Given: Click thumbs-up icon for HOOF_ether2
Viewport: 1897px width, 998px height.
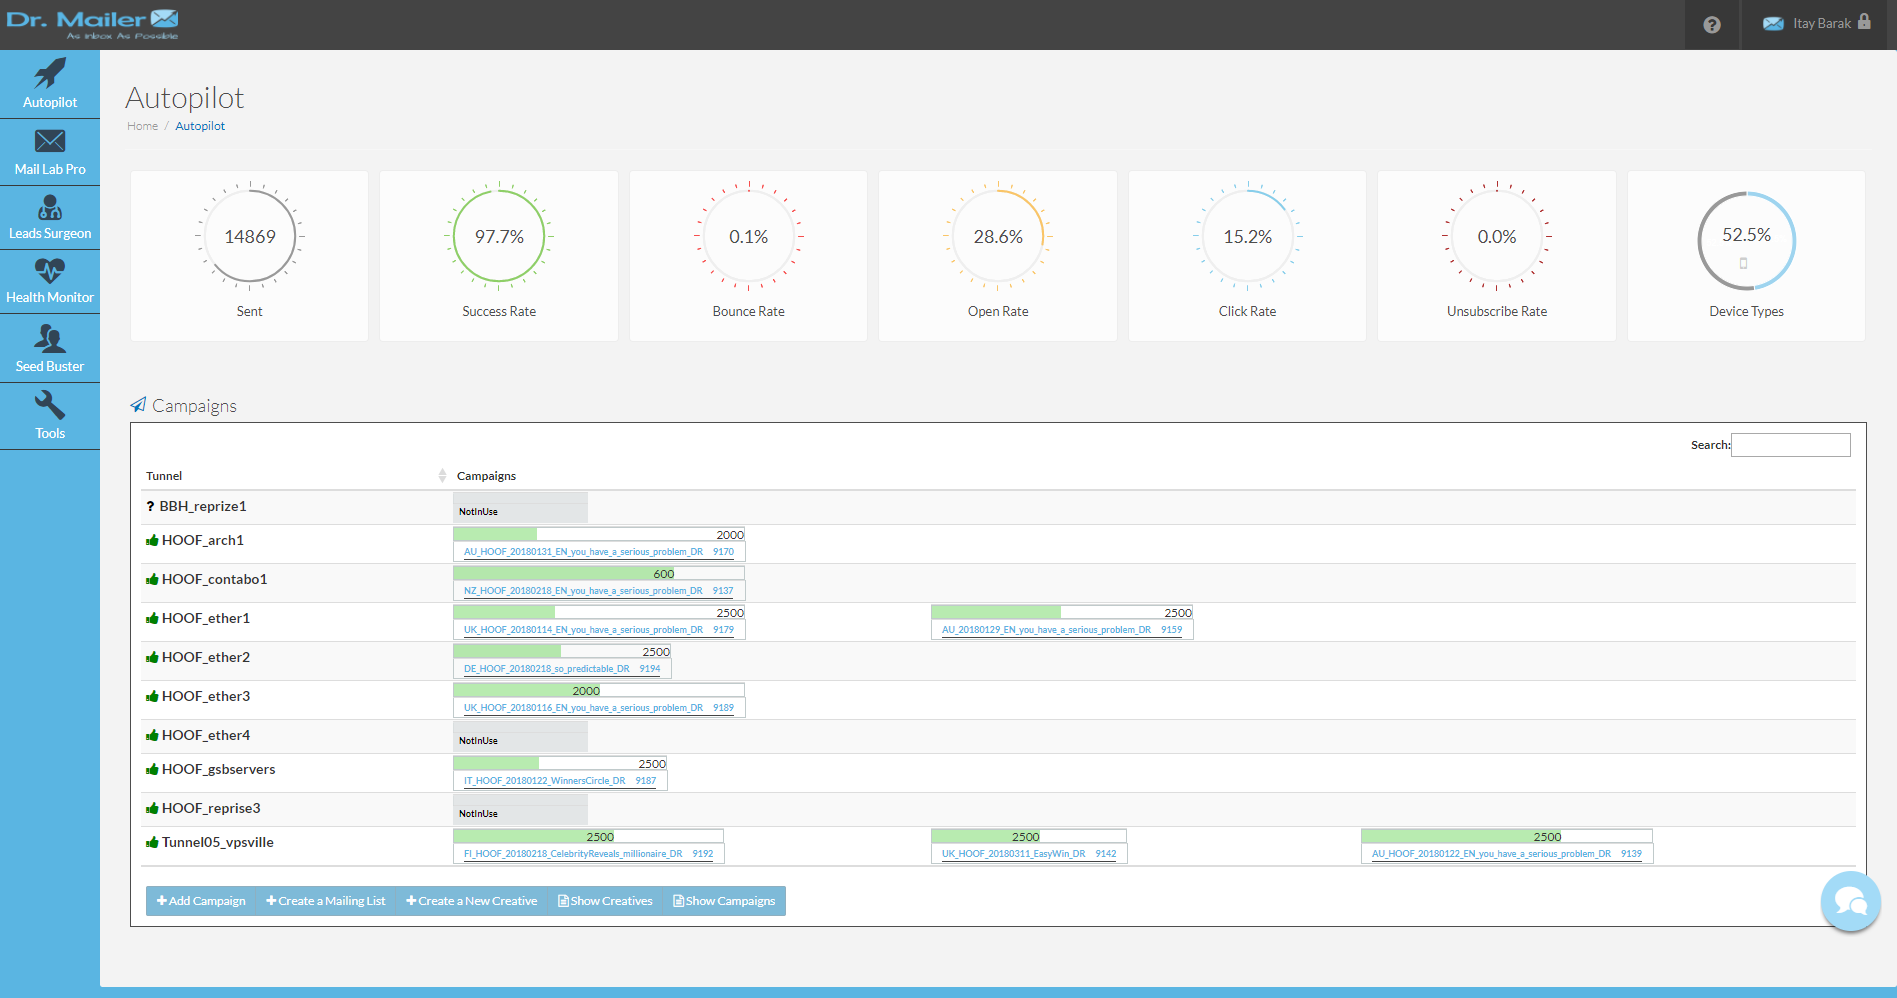Looking at the screenshot, I should pos(152,658).
